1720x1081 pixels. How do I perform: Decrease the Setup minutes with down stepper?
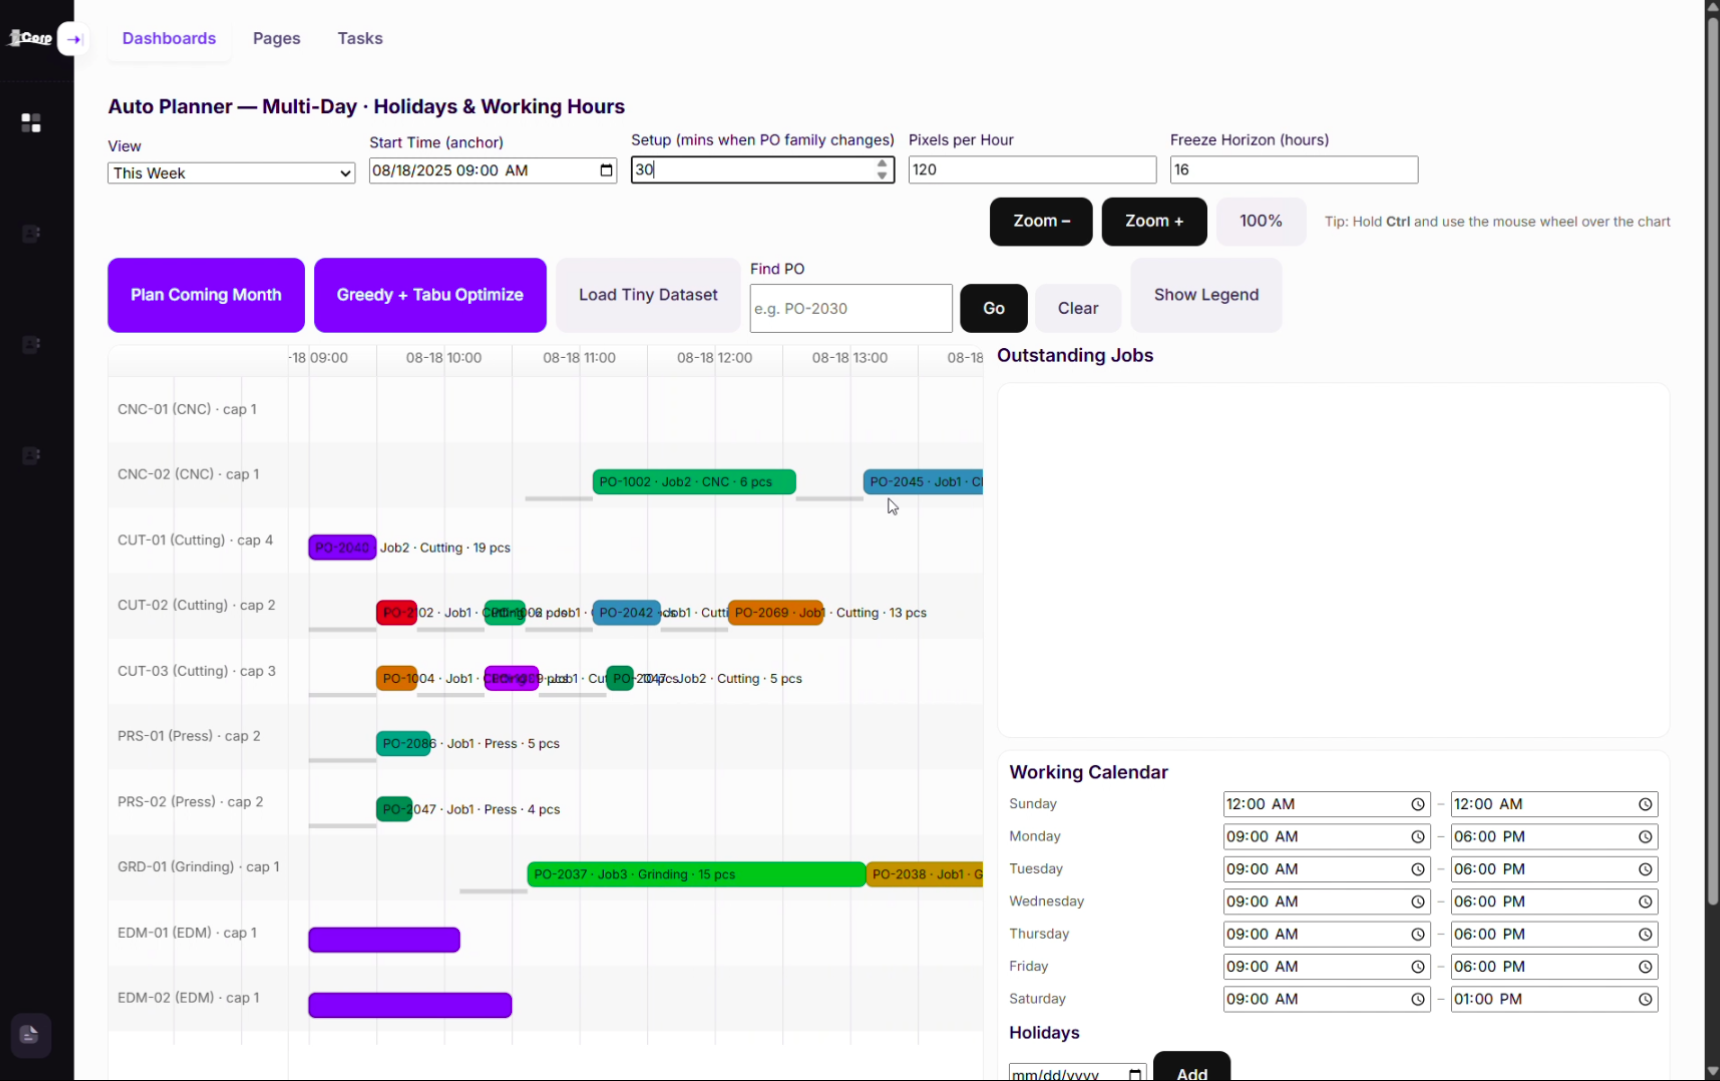tap(882, 176)
